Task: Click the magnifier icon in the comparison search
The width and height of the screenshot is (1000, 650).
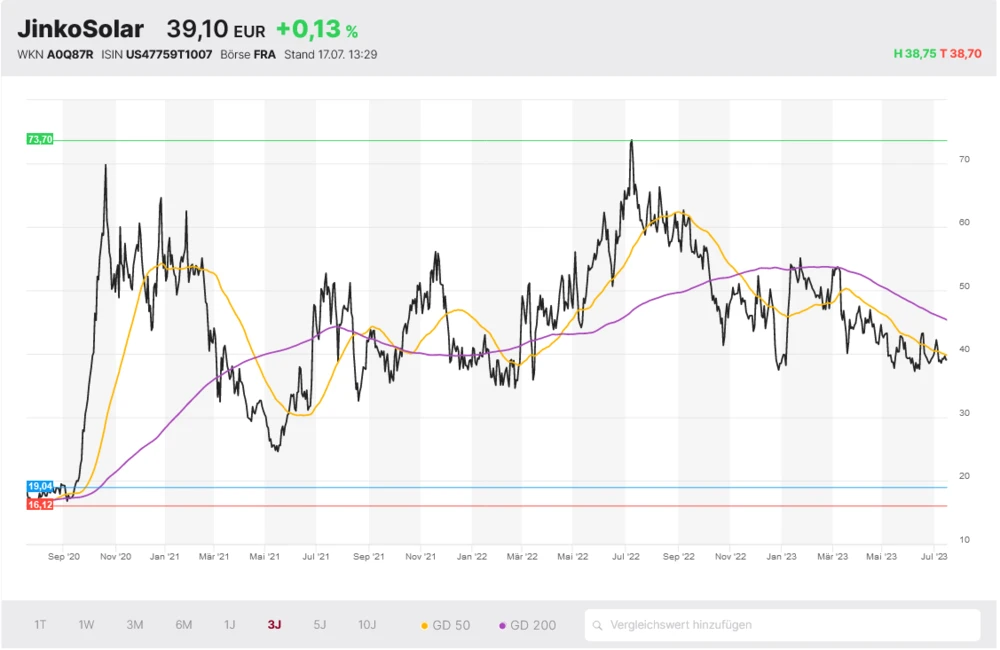Action: tap(598, 626)
